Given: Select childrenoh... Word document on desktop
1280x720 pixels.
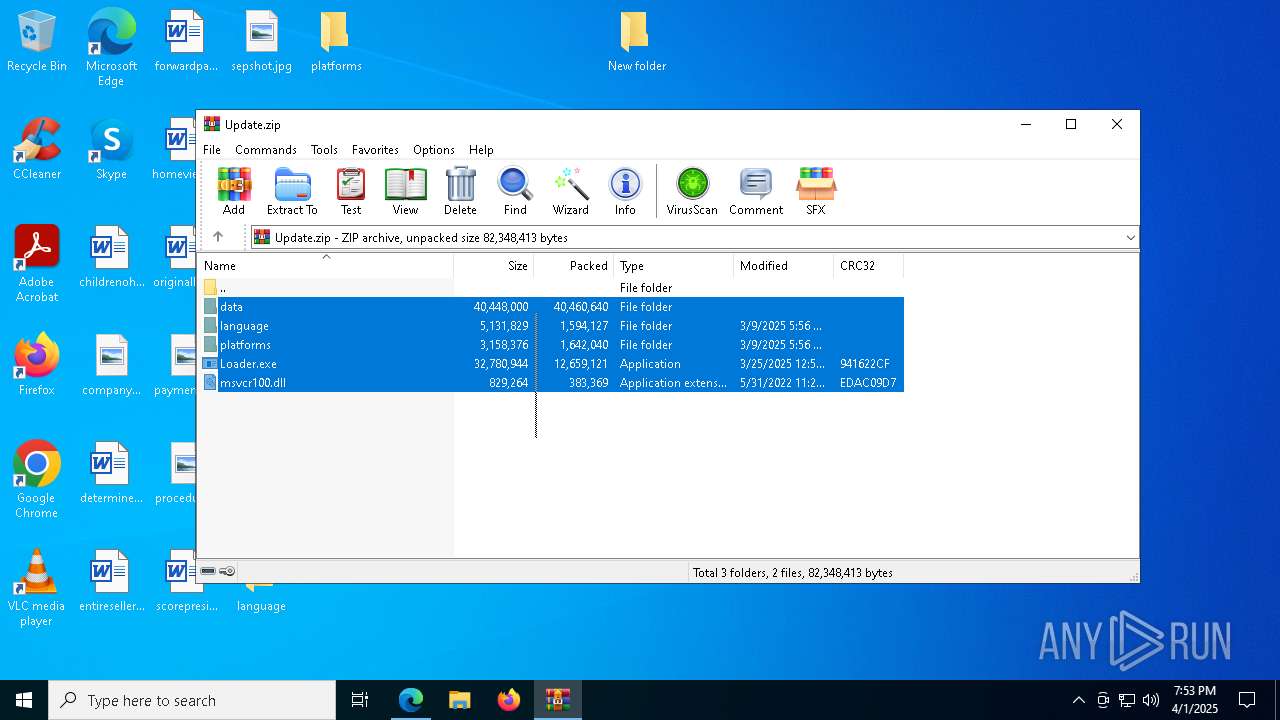Looking at the screenshot, I should (x=111, y=258).
